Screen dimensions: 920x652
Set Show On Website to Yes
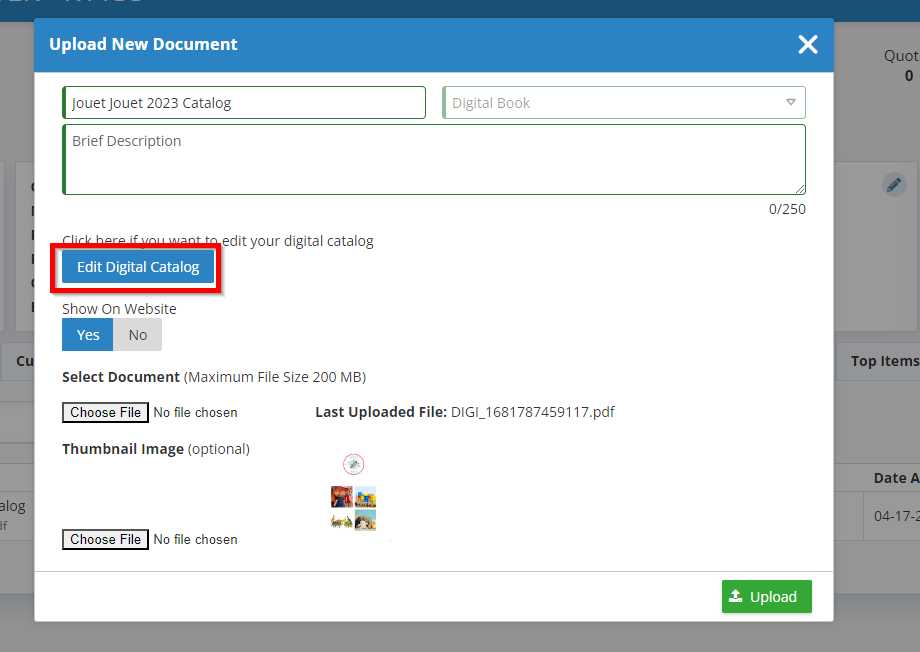(87, 335)
